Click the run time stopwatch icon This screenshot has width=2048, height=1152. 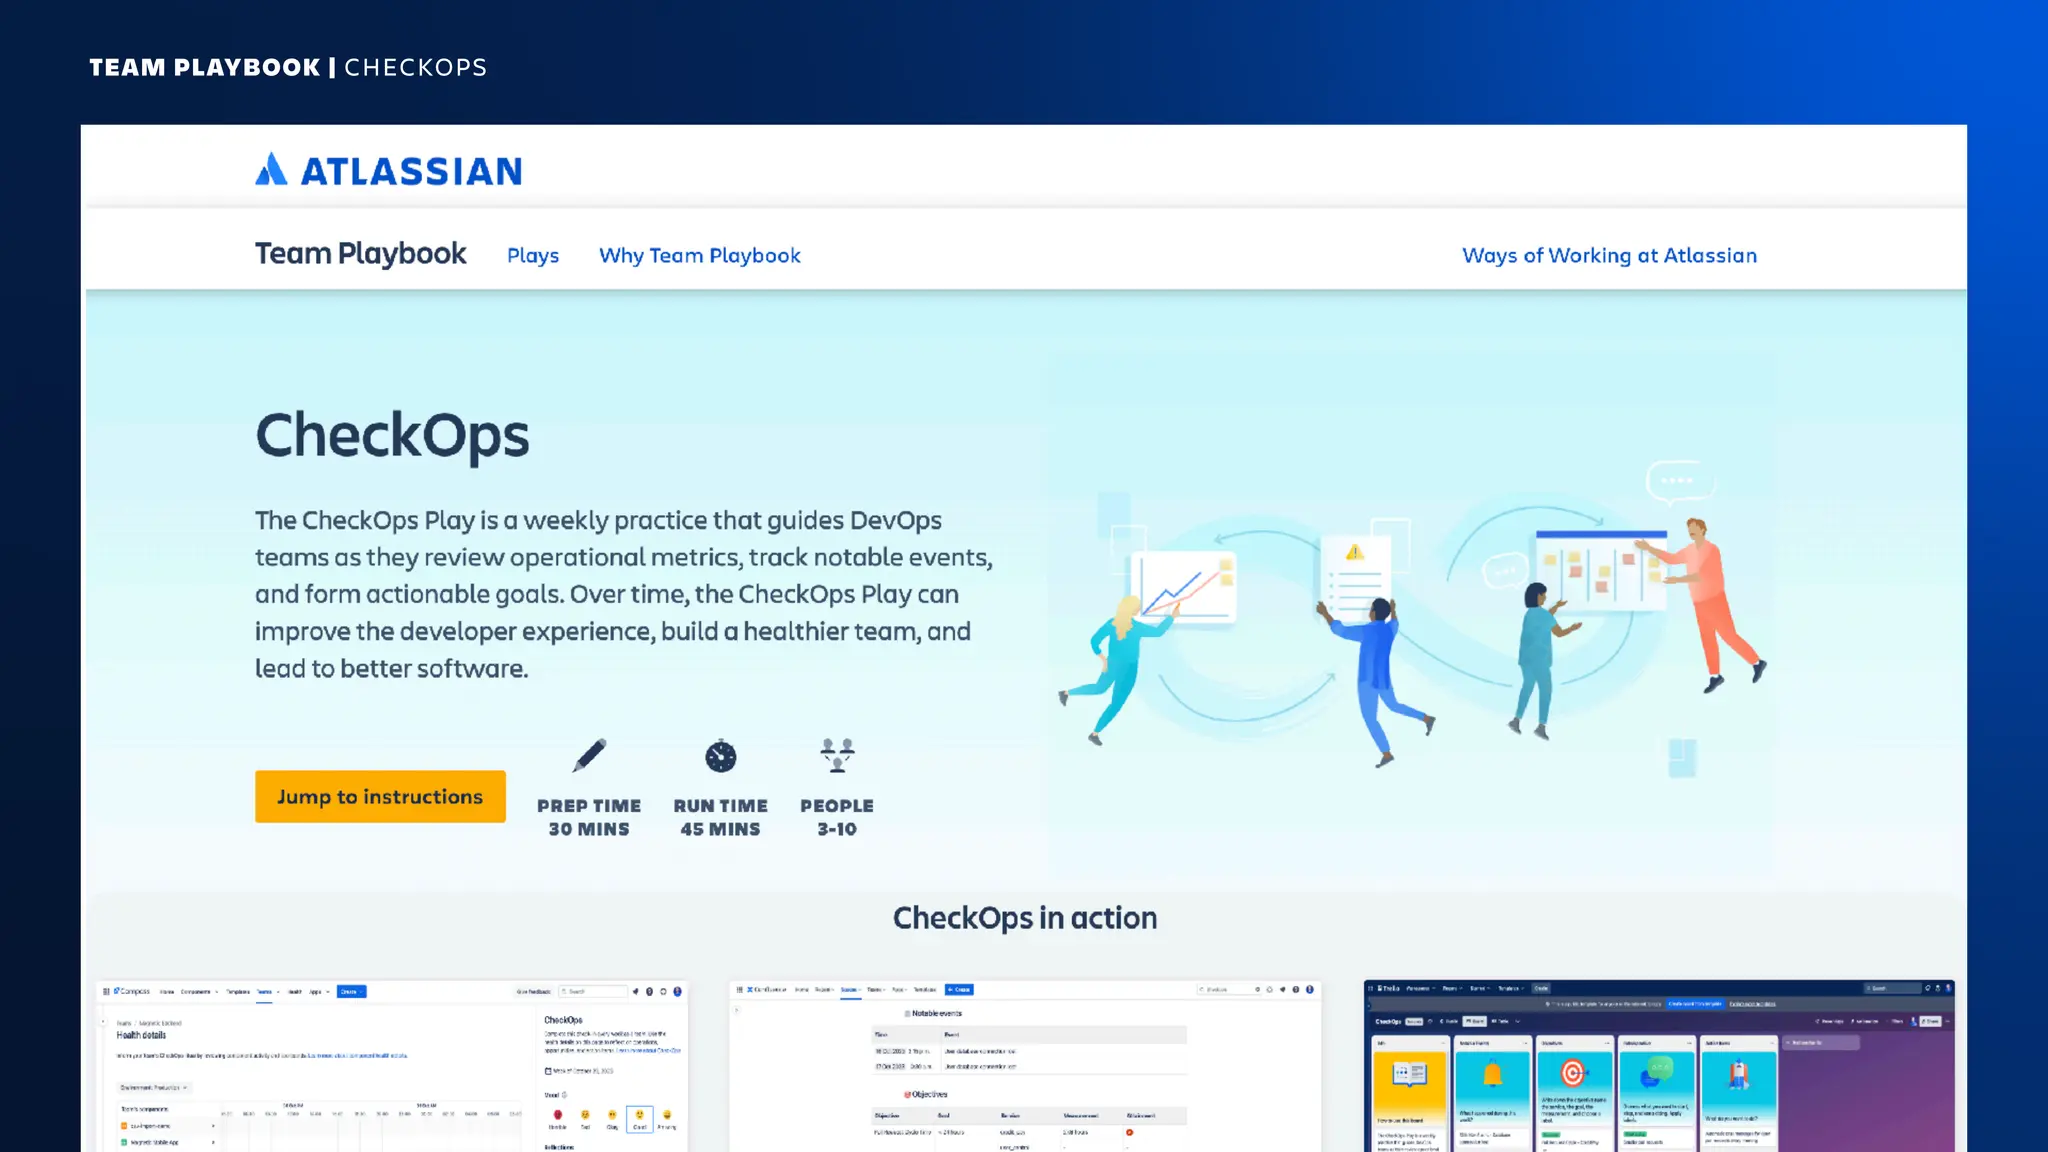tap(720, 756)
